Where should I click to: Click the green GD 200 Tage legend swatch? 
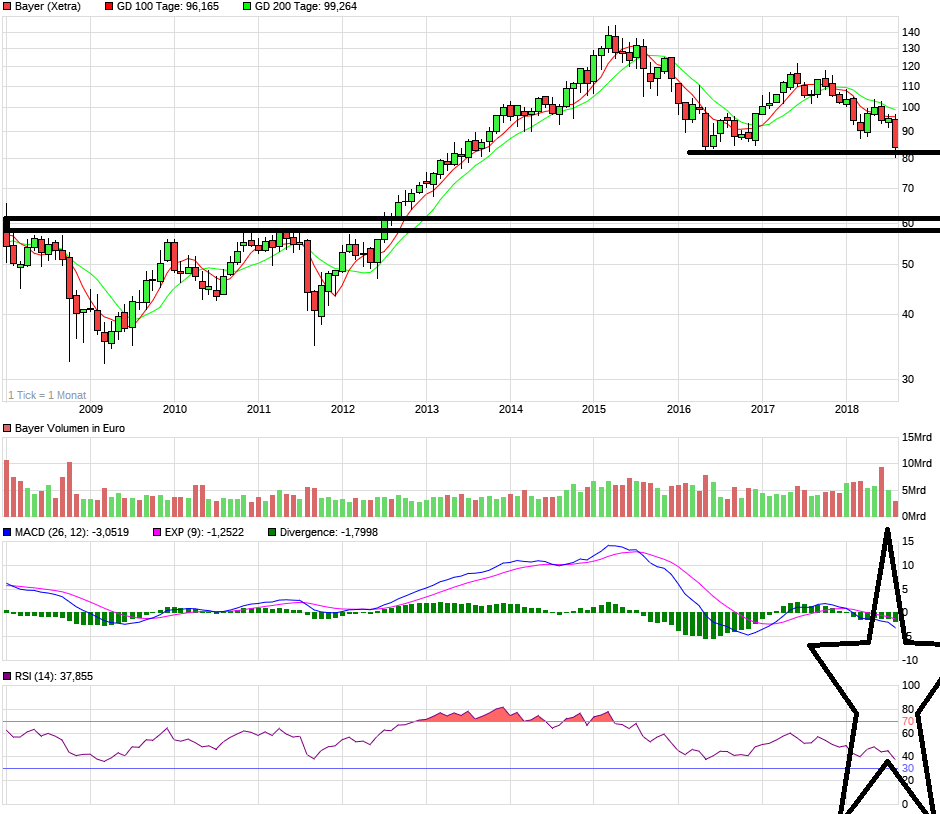tap(247, 7)
